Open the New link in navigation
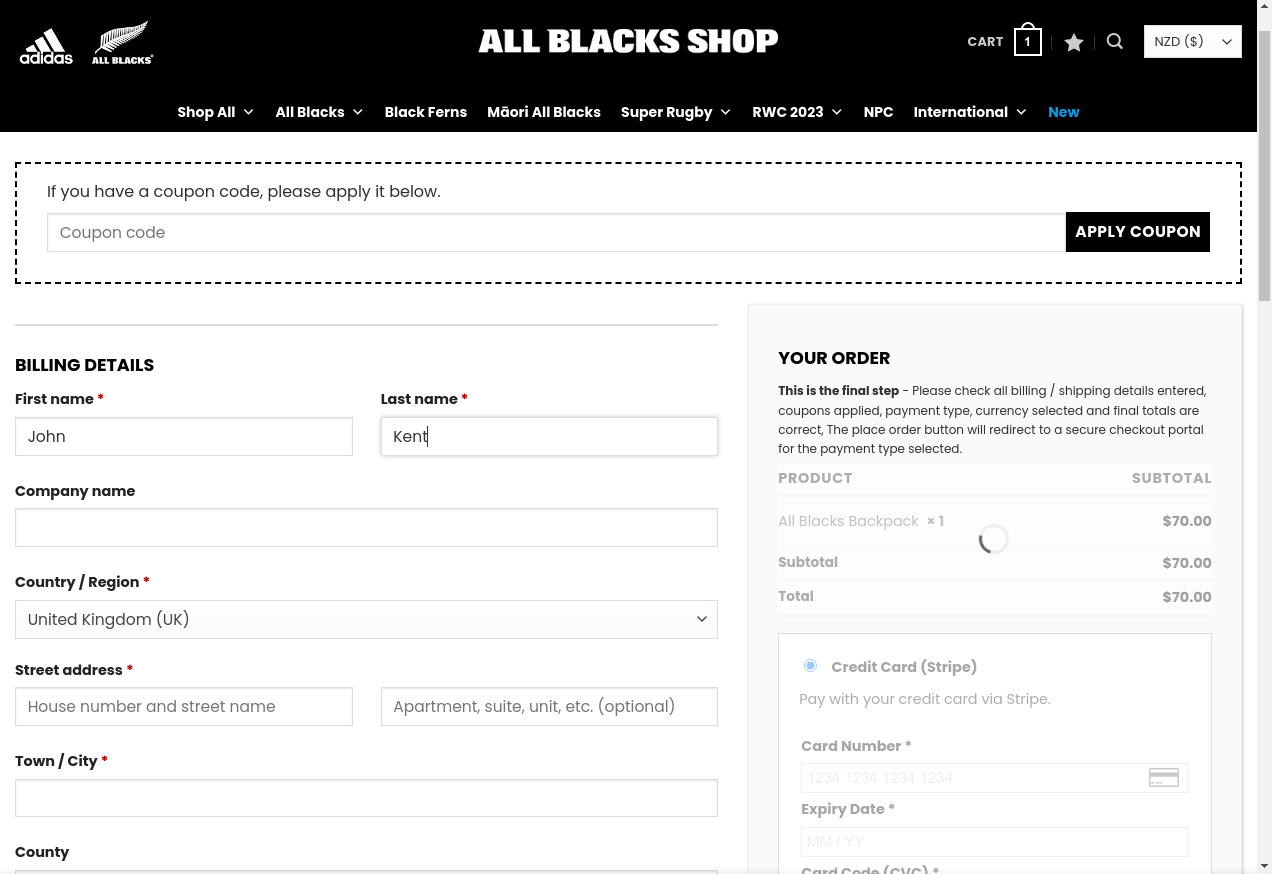1272x874 pixels. tap(1064, 112)
